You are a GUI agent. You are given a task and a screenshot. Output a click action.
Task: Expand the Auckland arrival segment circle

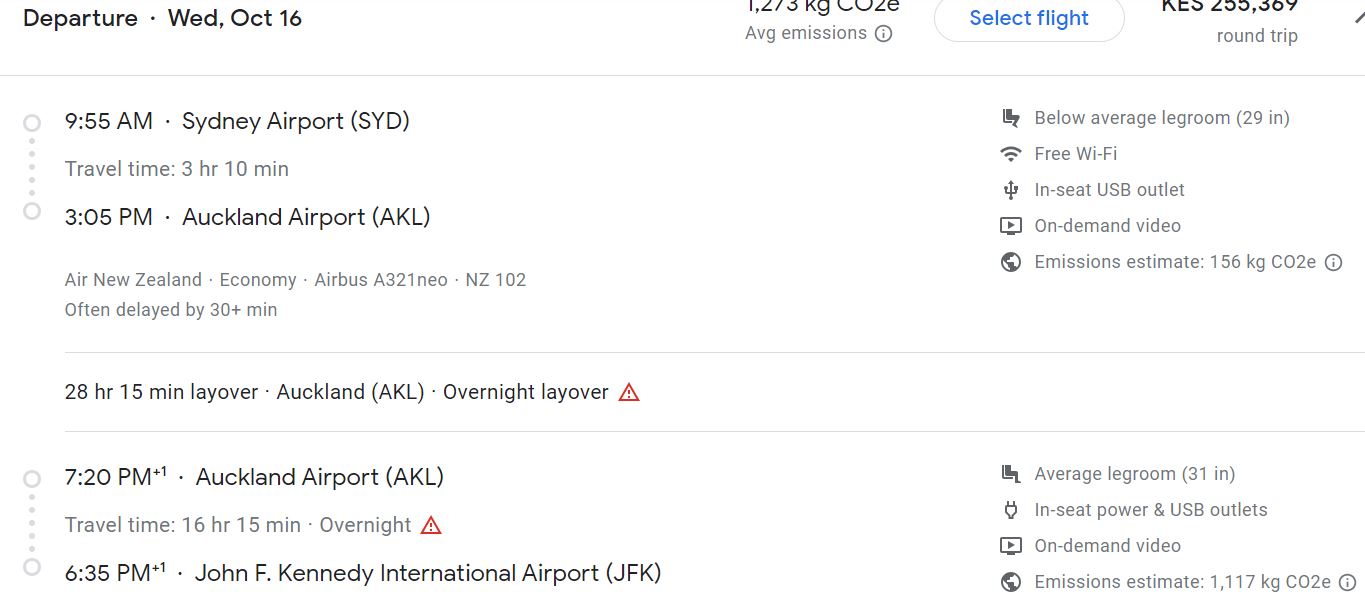pyautogui.click(x=31, y=211)
